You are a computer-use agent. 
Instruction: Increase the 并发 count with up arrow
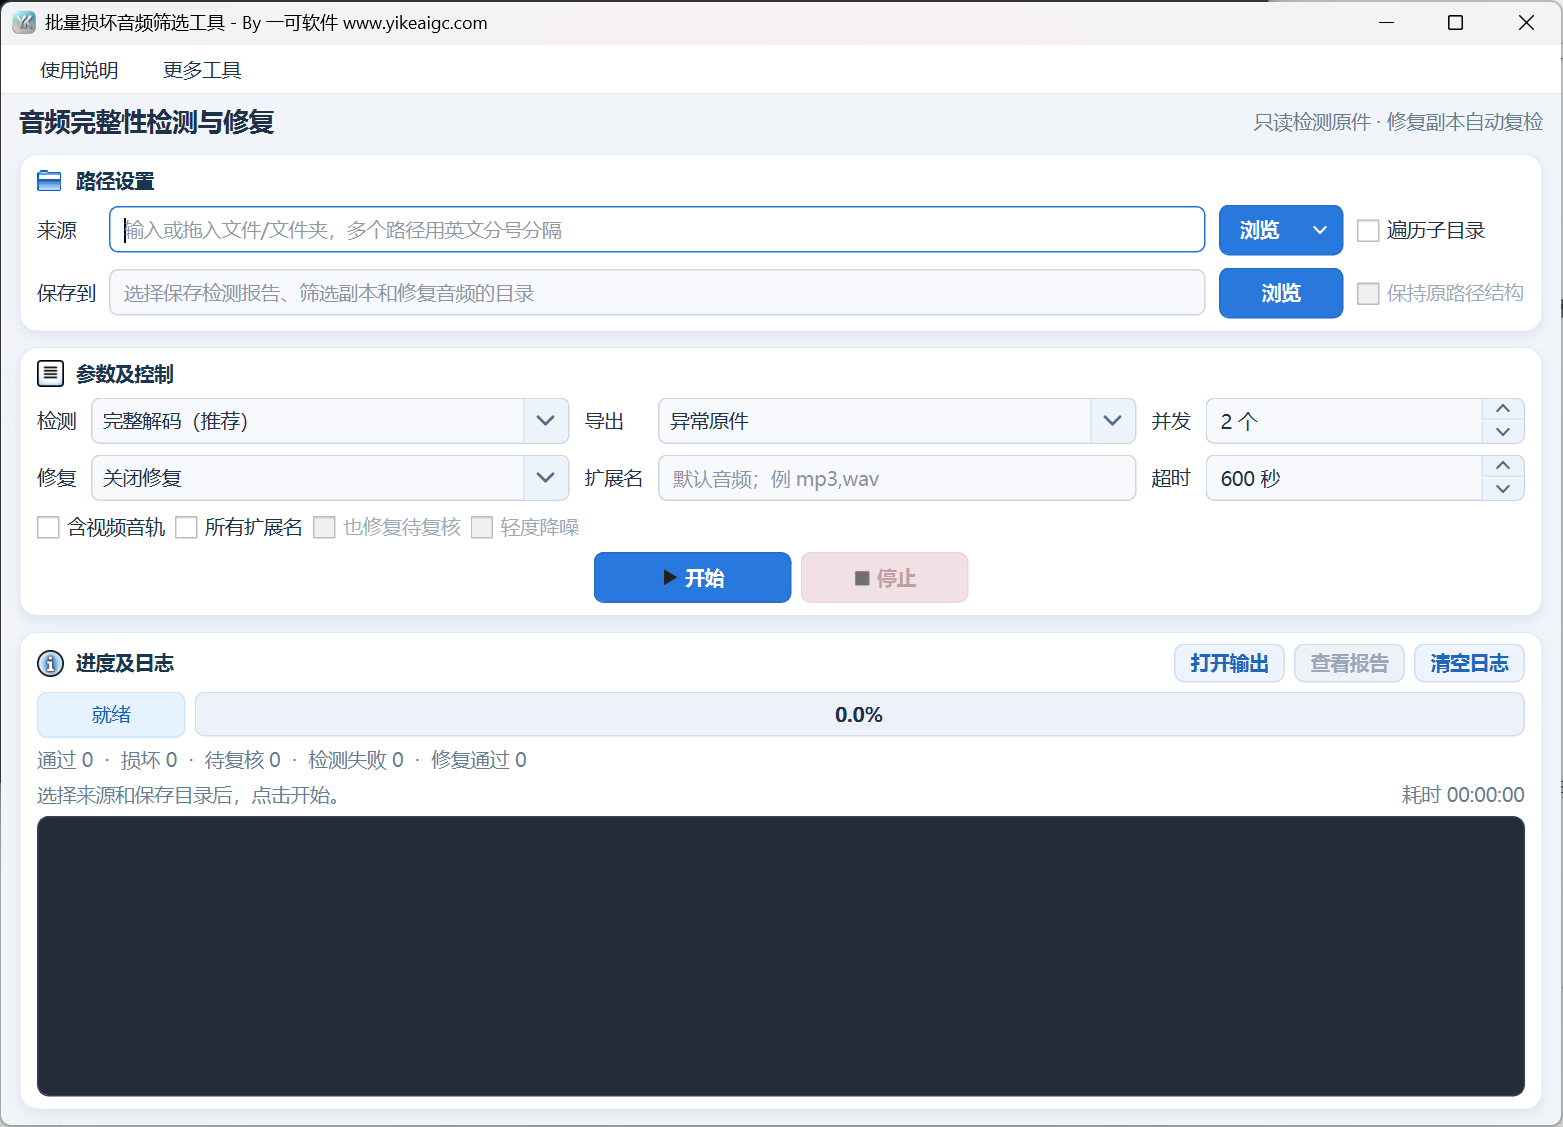[x=1503, y=409]
